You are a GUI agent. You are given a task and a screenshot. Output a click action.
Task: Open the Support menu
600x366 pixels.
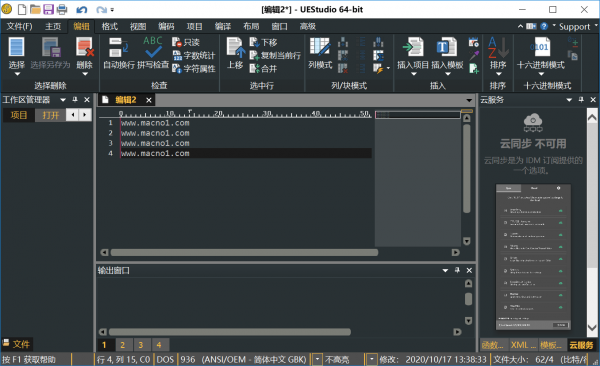coord(574,26)
